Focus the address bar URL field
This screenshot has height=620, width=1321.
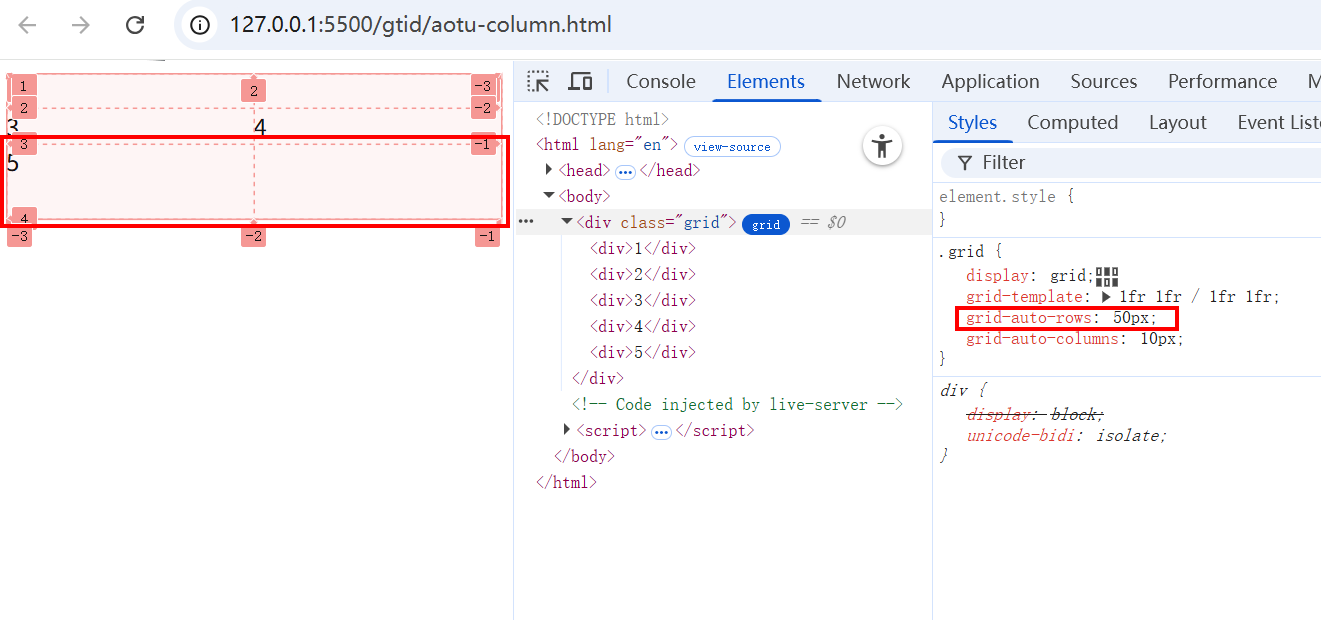[x=420, y=25]
